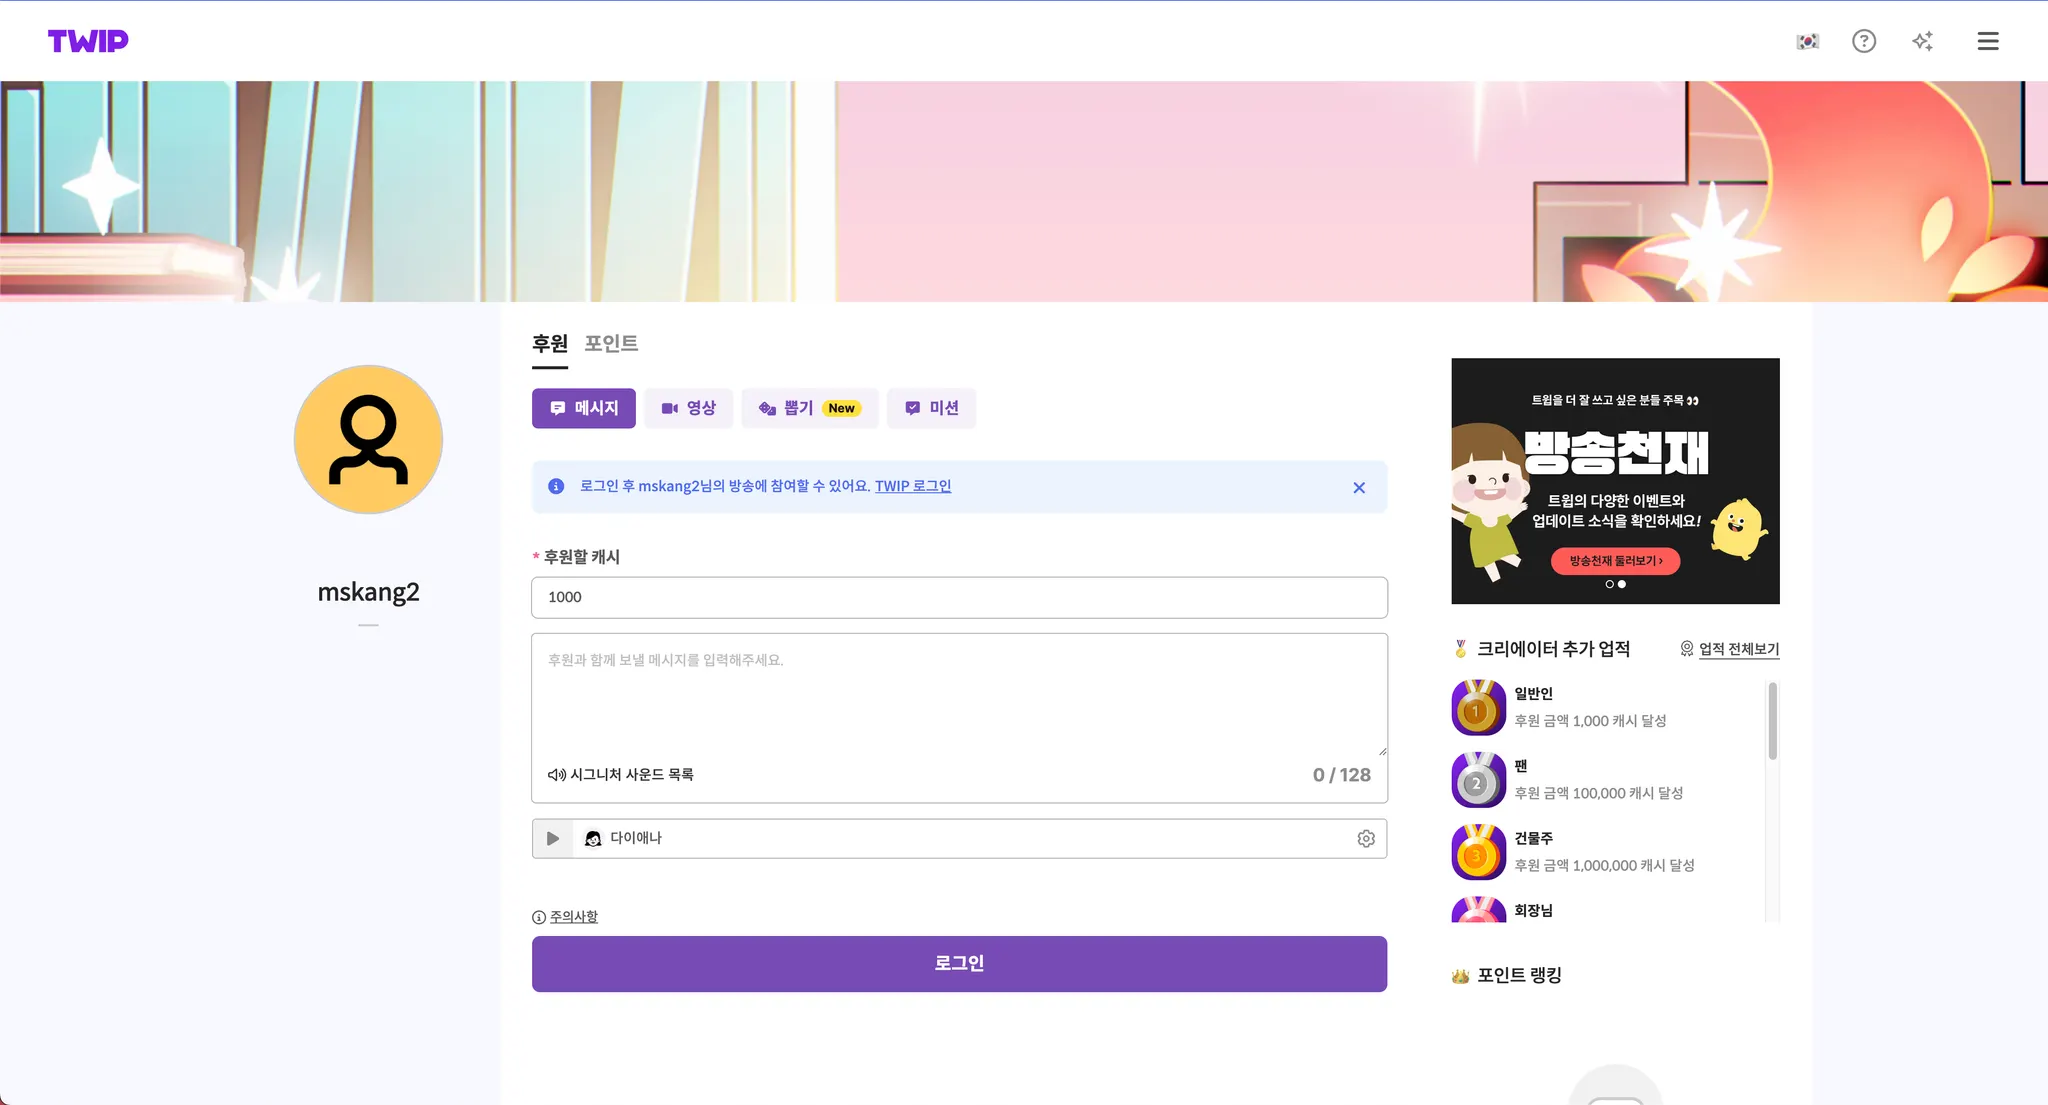Click the TWIP logo
Image resolution: width=2048 pixels, height=1105 pixels.
pos(88,41)
